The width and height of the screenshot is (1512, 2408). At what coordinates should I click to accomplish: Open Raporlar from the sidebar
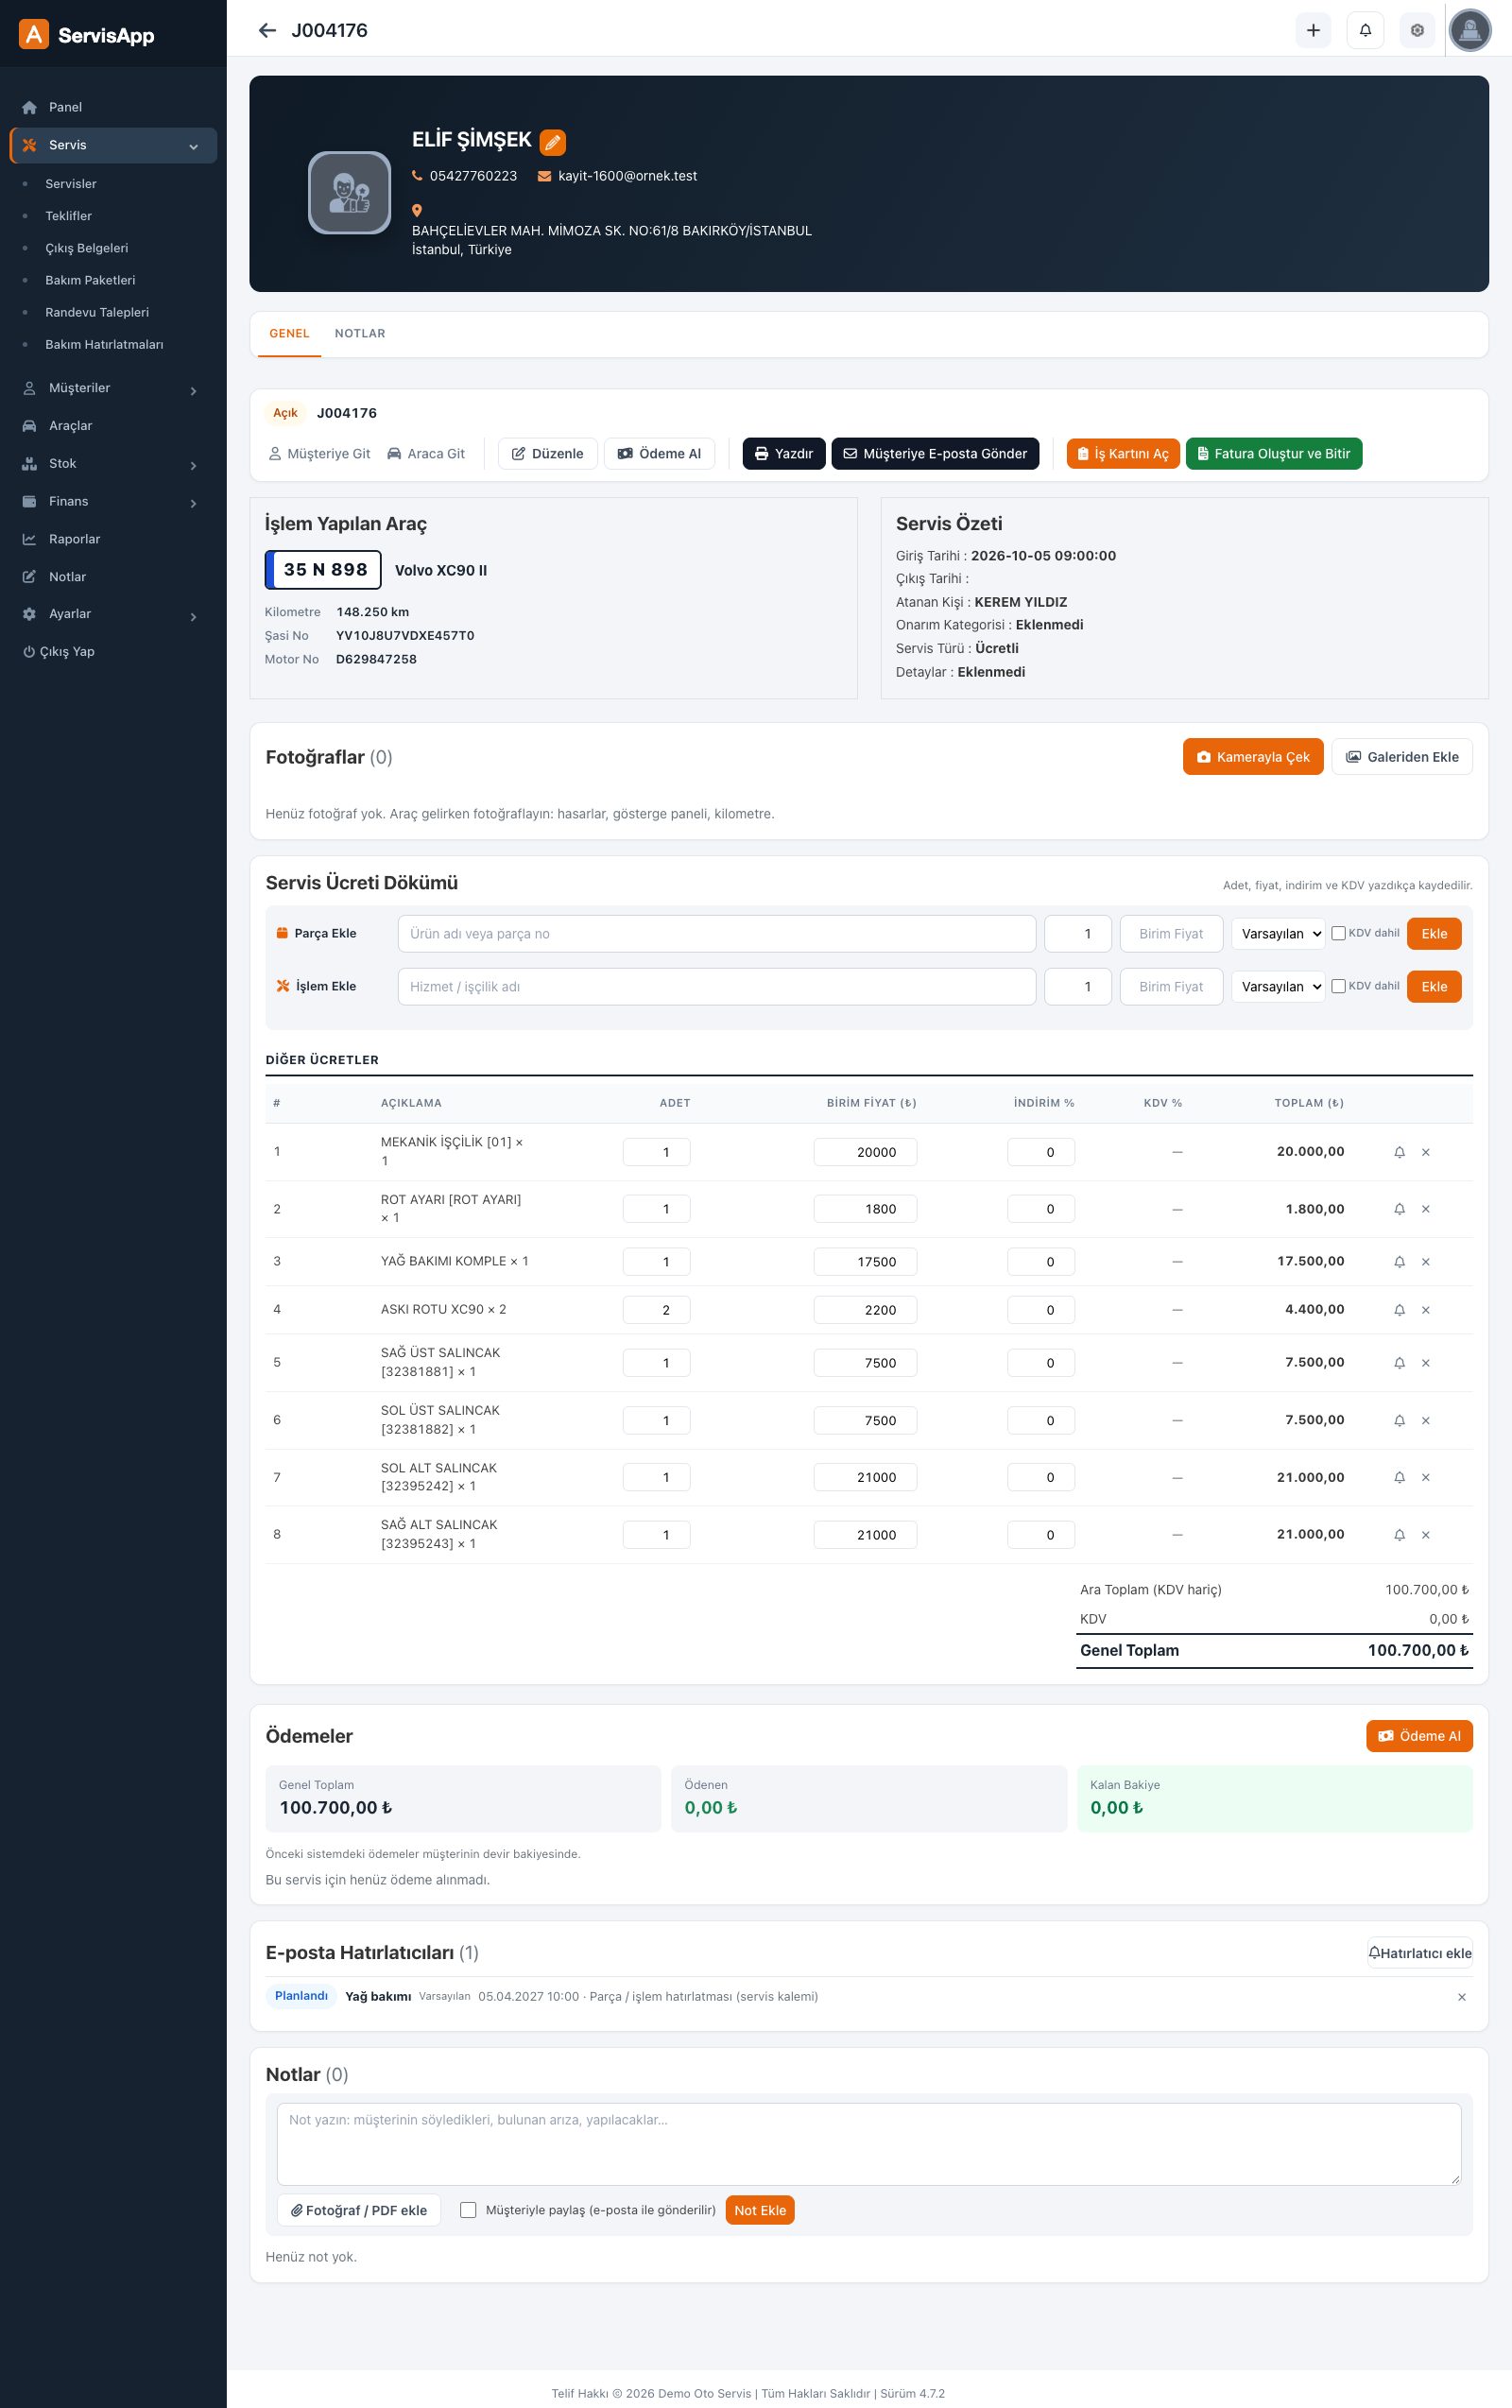[113, 539]
